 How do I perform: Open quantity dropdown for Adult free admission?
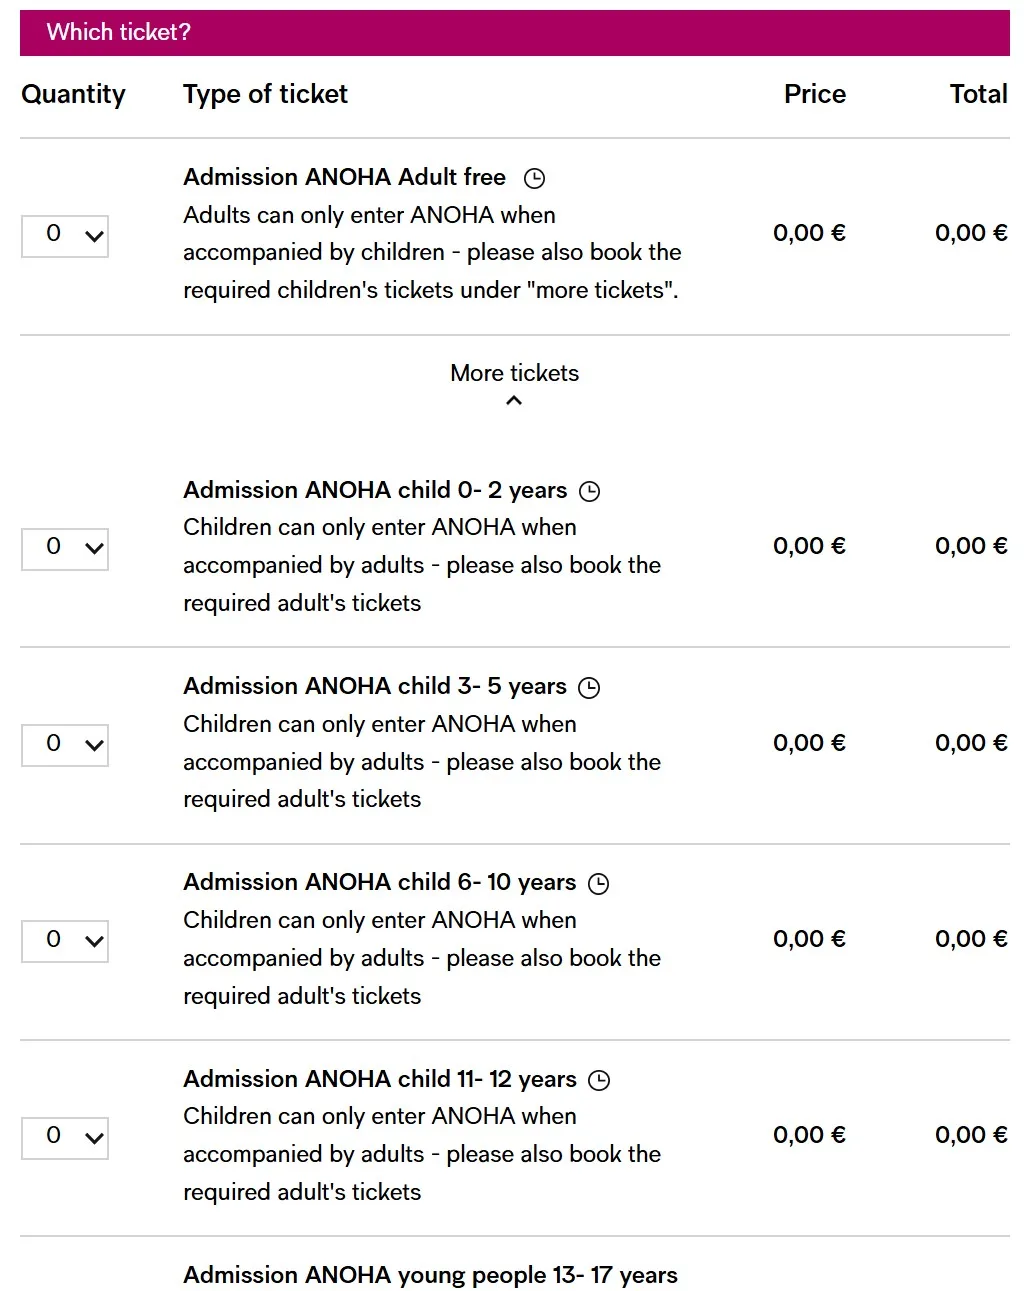(x=65, y=236)
